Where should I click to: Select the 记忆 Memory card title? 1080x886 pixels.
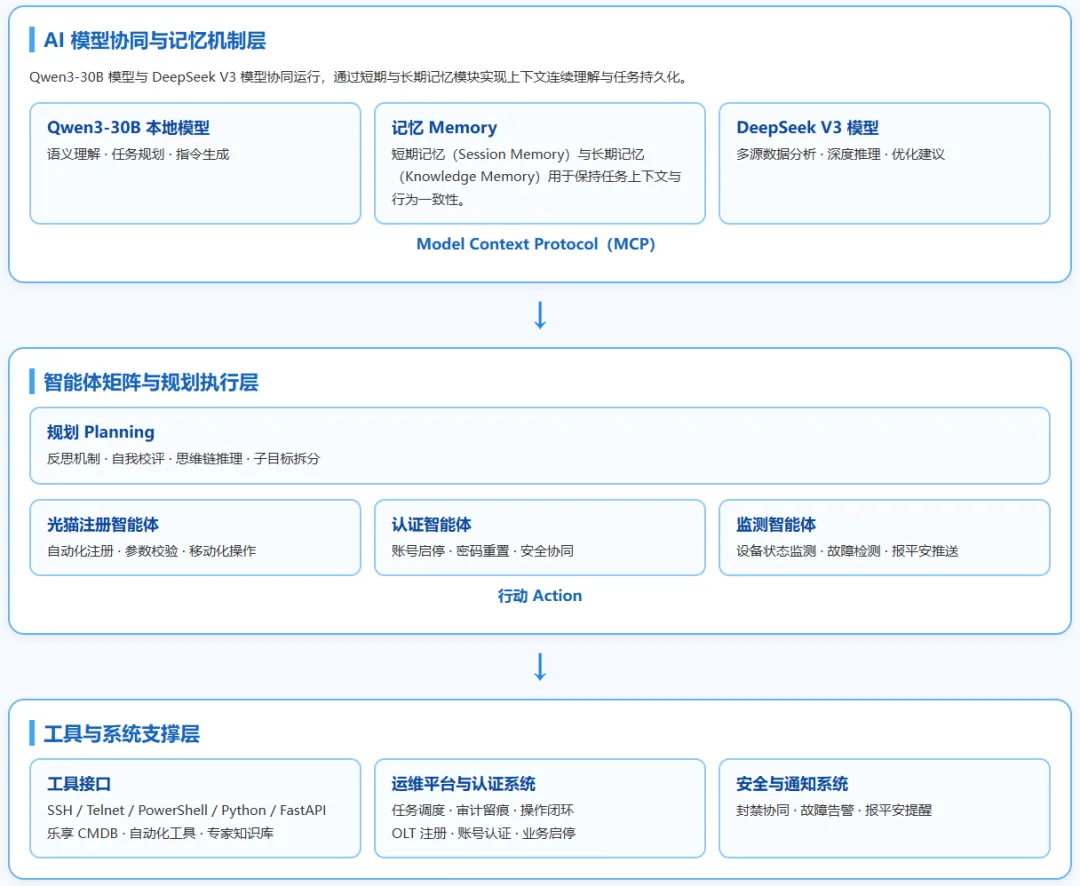click(x=444, y=127)
